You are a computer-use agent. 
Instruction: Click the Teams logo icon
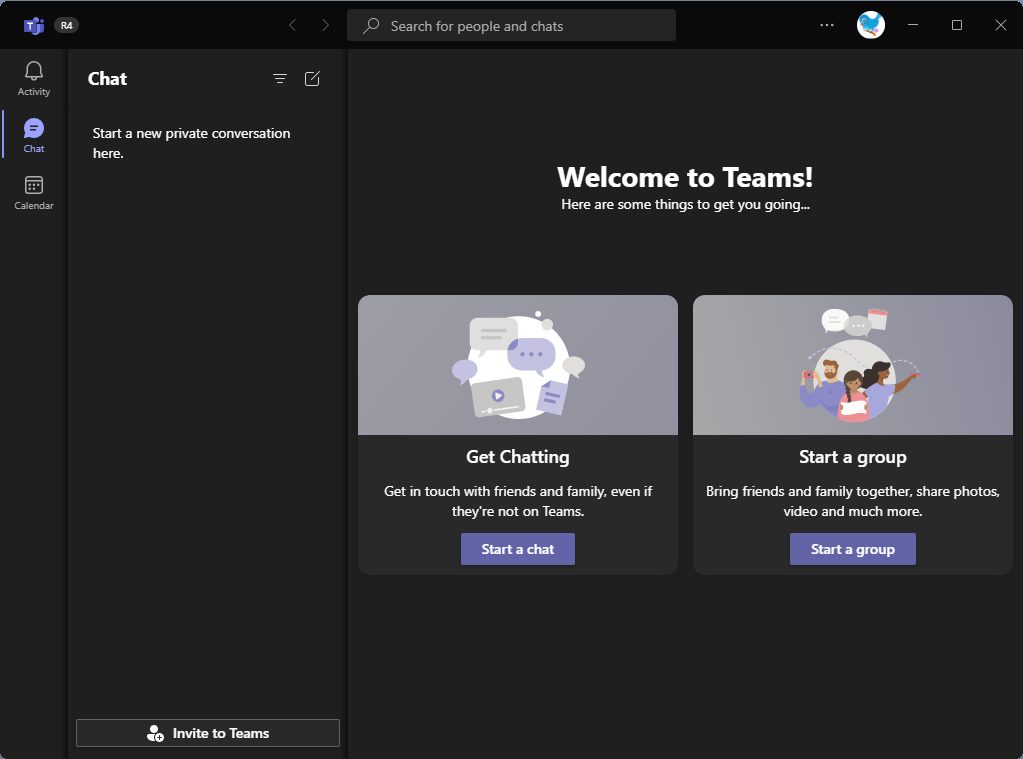point(33,25)
